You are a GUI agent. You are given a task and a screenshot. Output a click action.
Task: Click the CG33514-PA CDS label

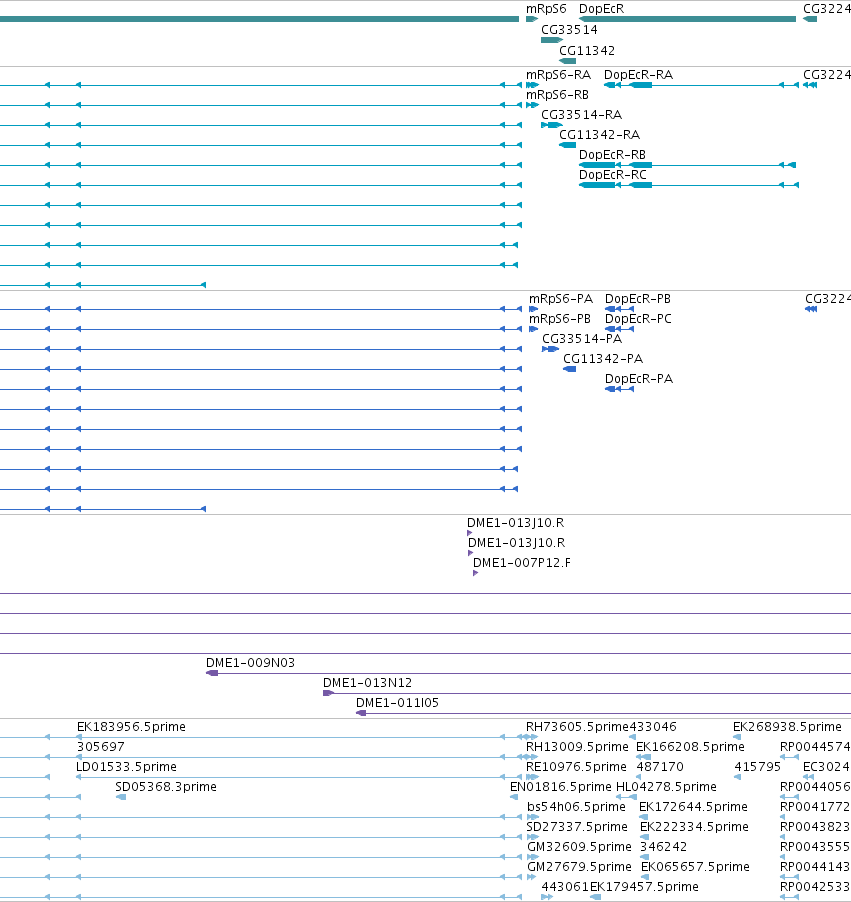(x=582, y=339)
